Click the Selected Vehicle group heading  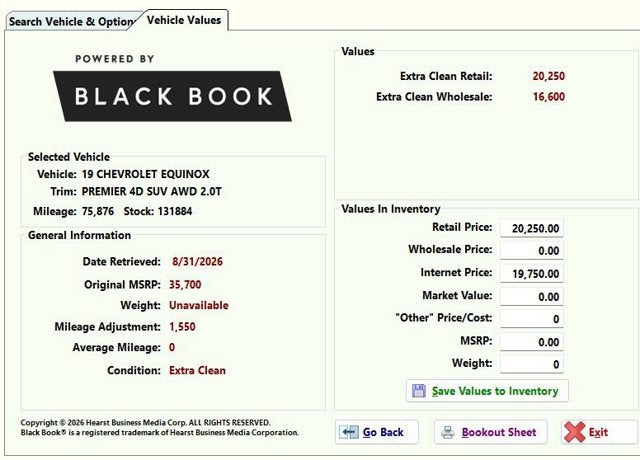point(69,157)
